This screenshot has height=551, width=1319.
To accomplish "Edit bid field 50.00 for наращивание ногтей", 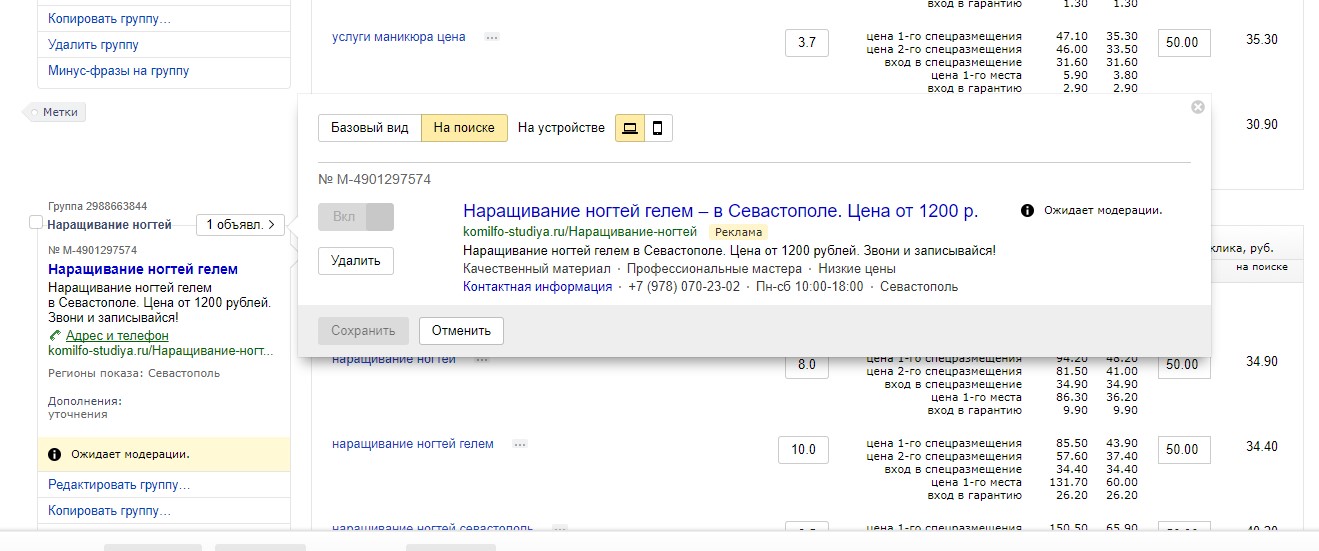I will pyautogui.click(x=1184, y=365).
